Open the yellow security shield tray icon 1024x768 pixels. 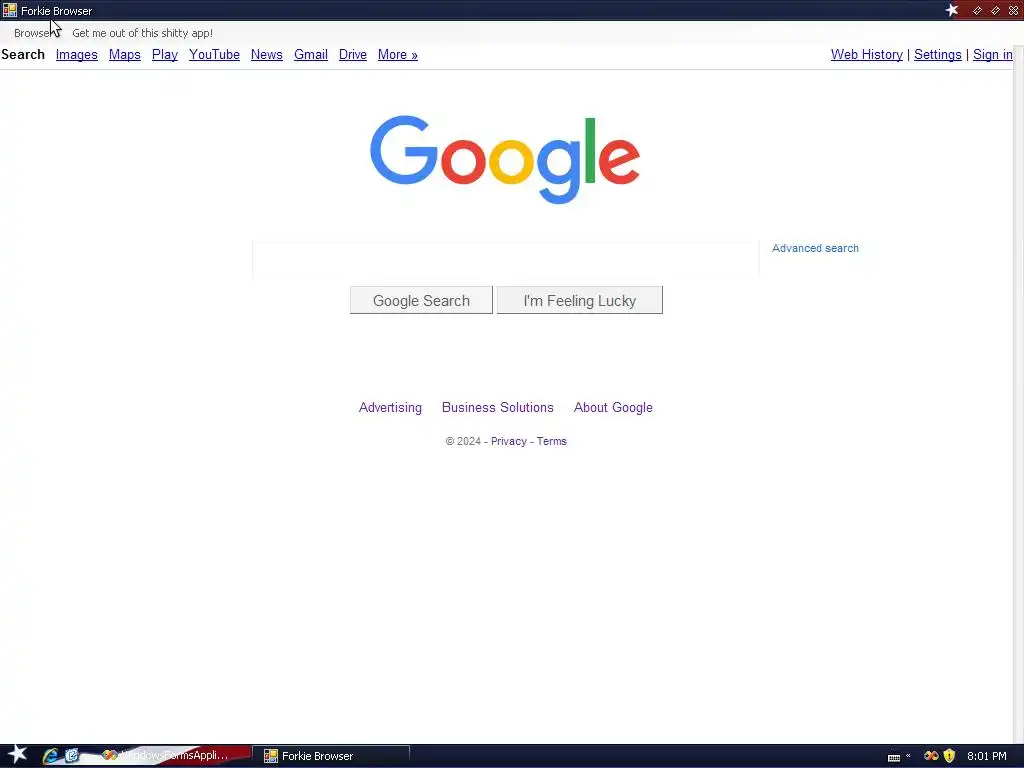point(950,756)
